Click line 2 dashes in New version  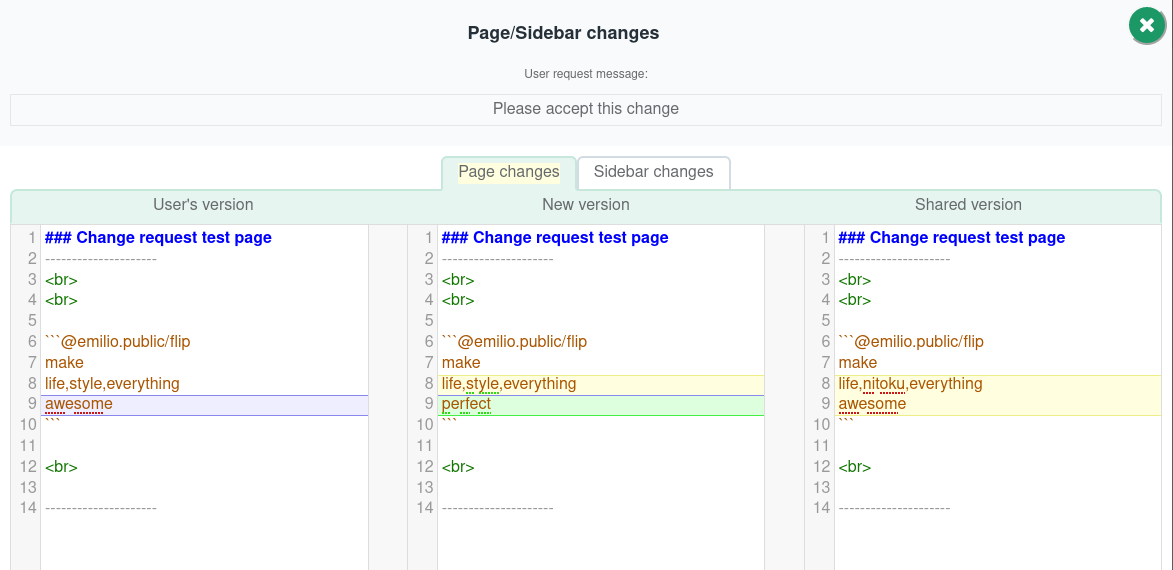pos(497,259)
